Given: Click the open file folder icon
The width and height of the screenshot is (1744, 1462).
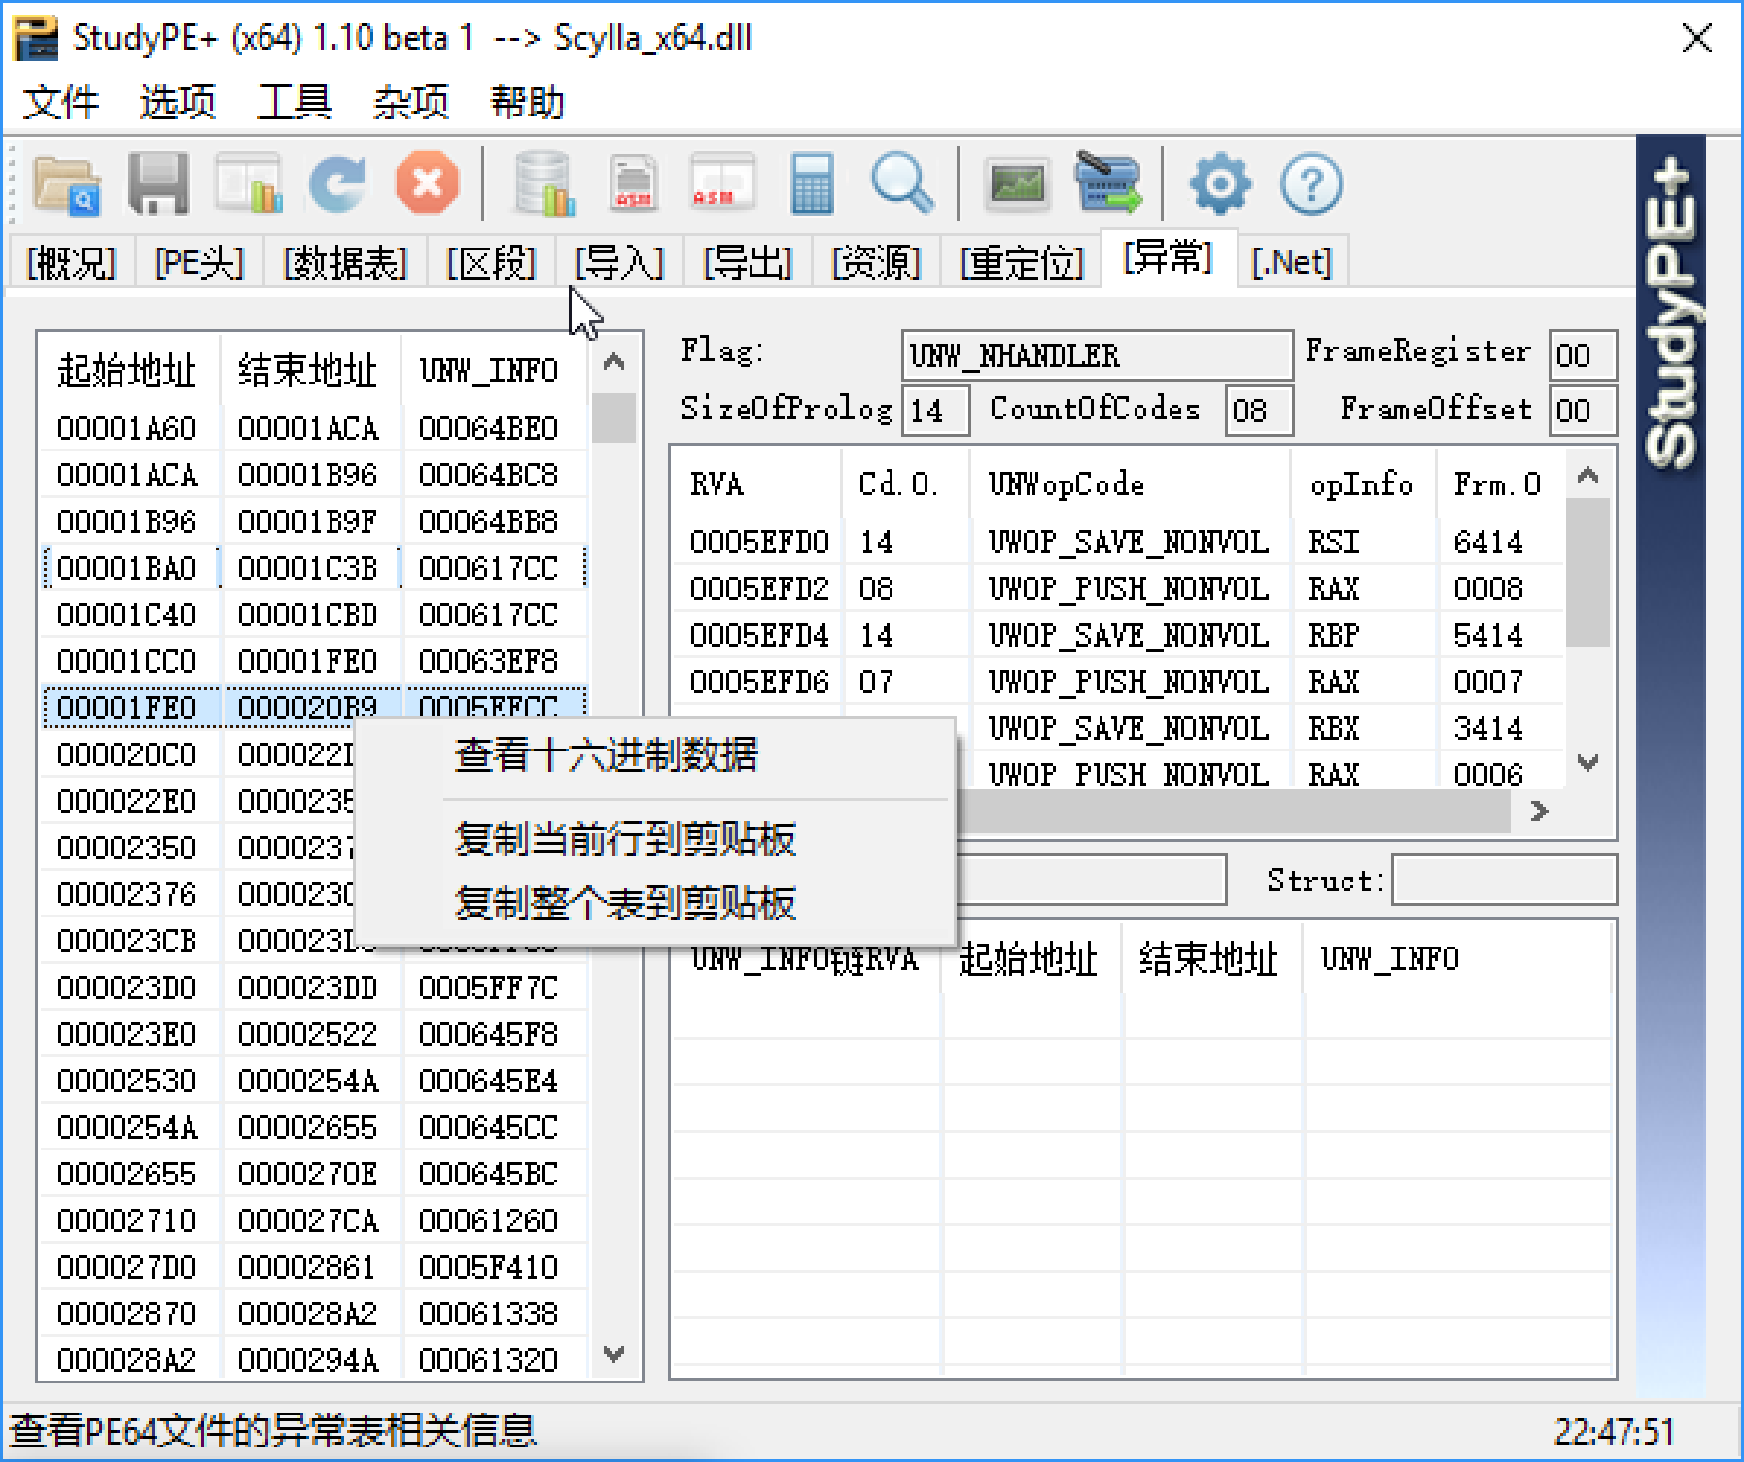Looking at the screenshot, I should pyautogui.click(x=67, y=184).
